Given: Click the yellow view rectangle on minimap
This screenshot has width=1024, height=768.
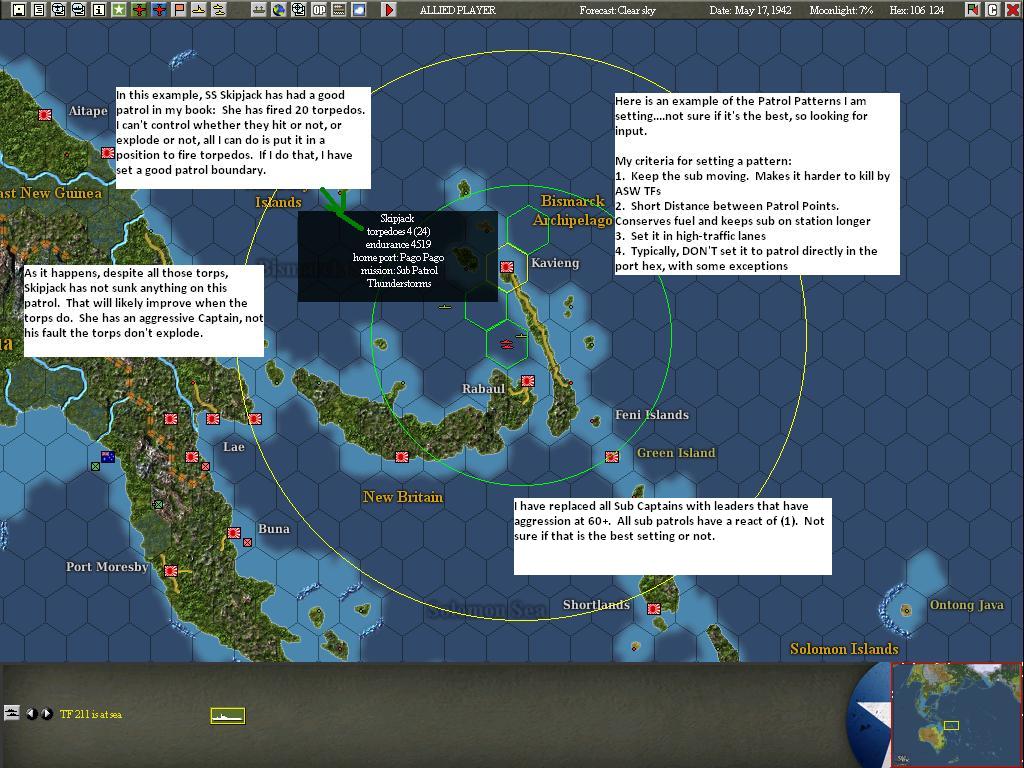Looking at the screenshot, I should pos(952,726).
